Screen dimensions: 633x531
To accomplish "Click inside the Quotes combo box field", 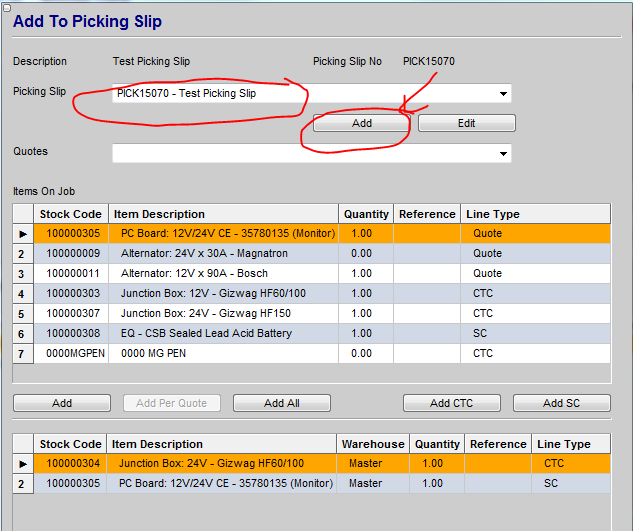I will click(x=300, y=154).
